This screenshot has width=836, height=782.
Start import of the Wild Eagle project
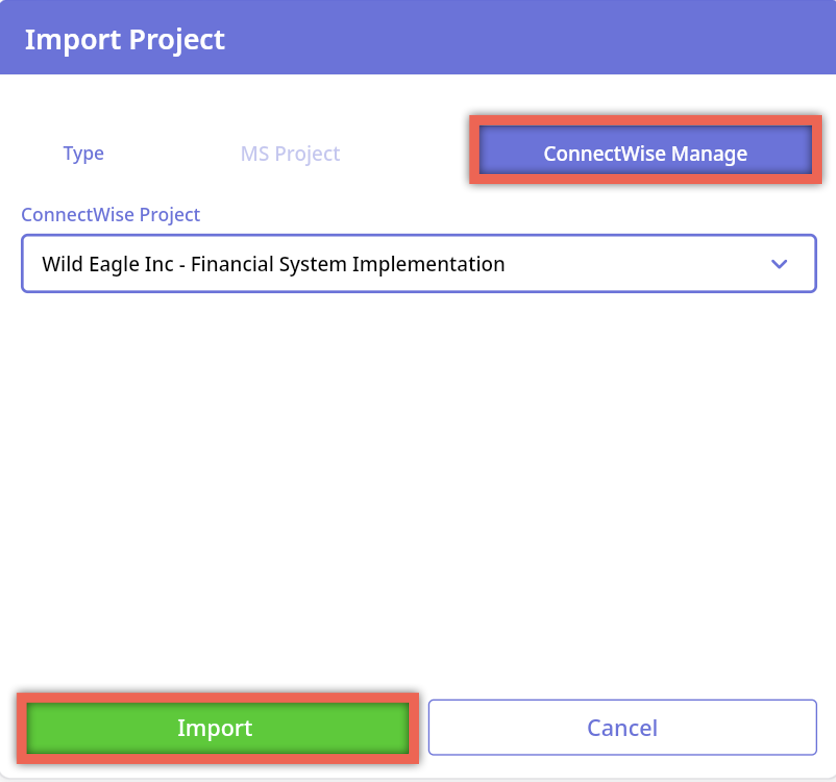click(215, 728)
